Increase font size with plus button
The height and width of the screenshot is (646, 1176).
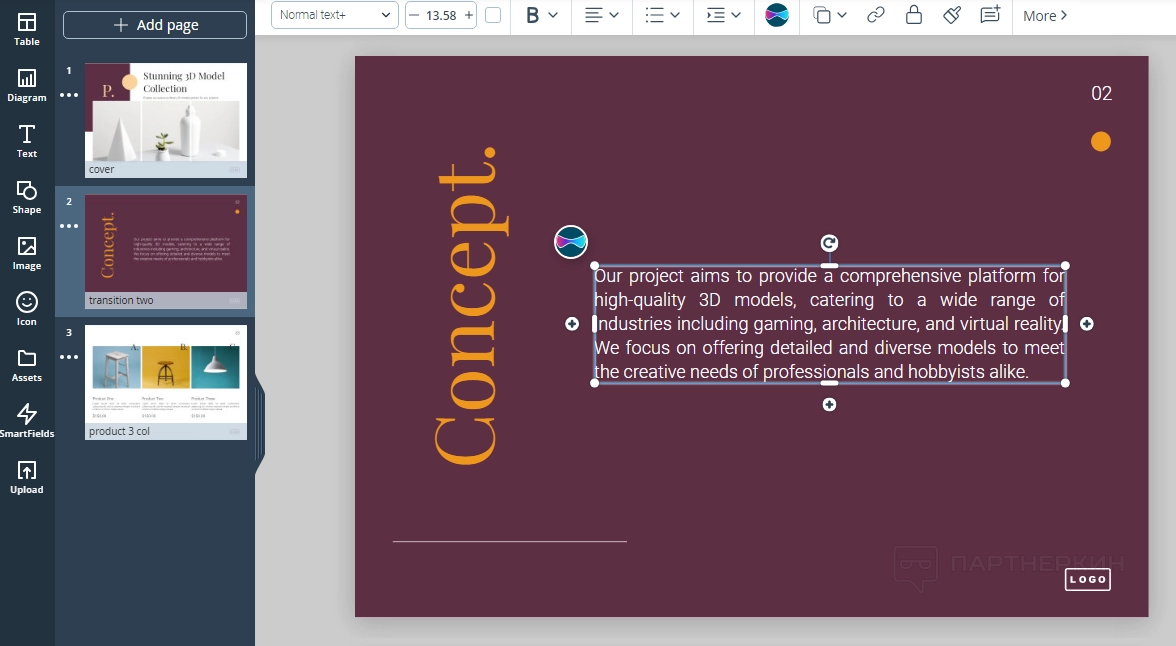tap(469, 15)
